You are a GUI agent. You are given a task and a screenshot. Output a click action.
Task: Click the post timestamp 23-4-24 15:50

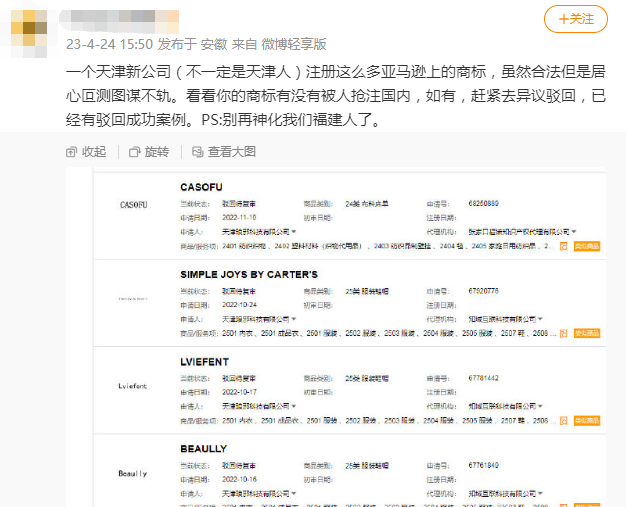(x=109, y=44)
